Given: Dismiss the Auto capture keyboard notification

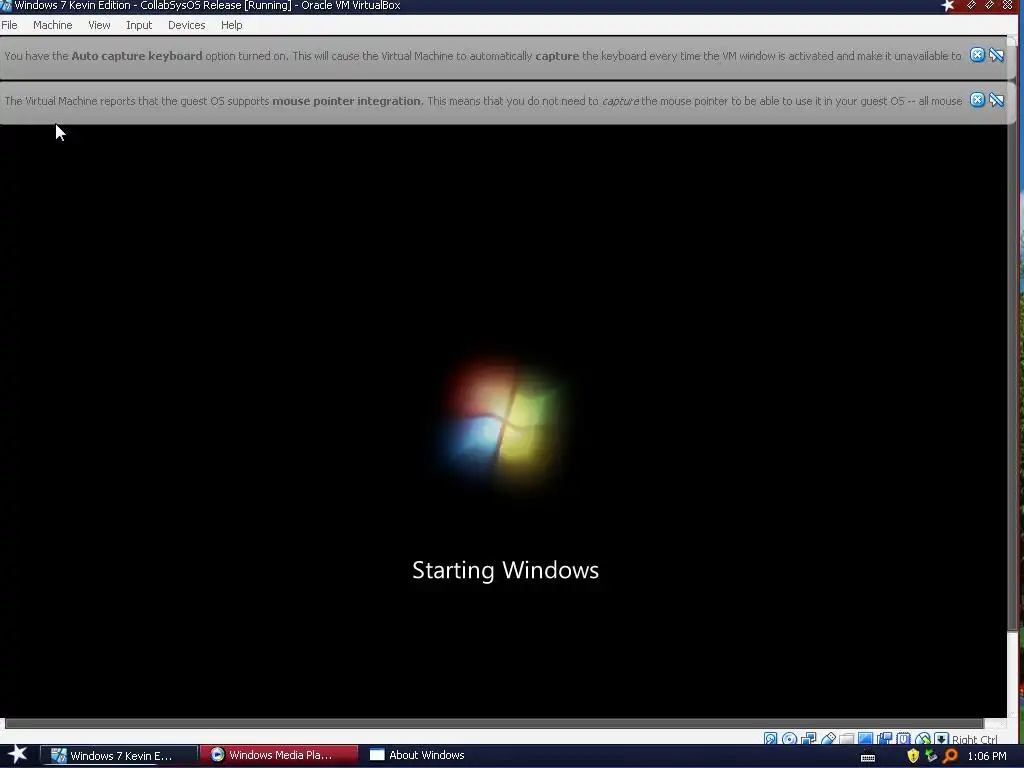Looking at the screenshot, I should tap(977, 55).
